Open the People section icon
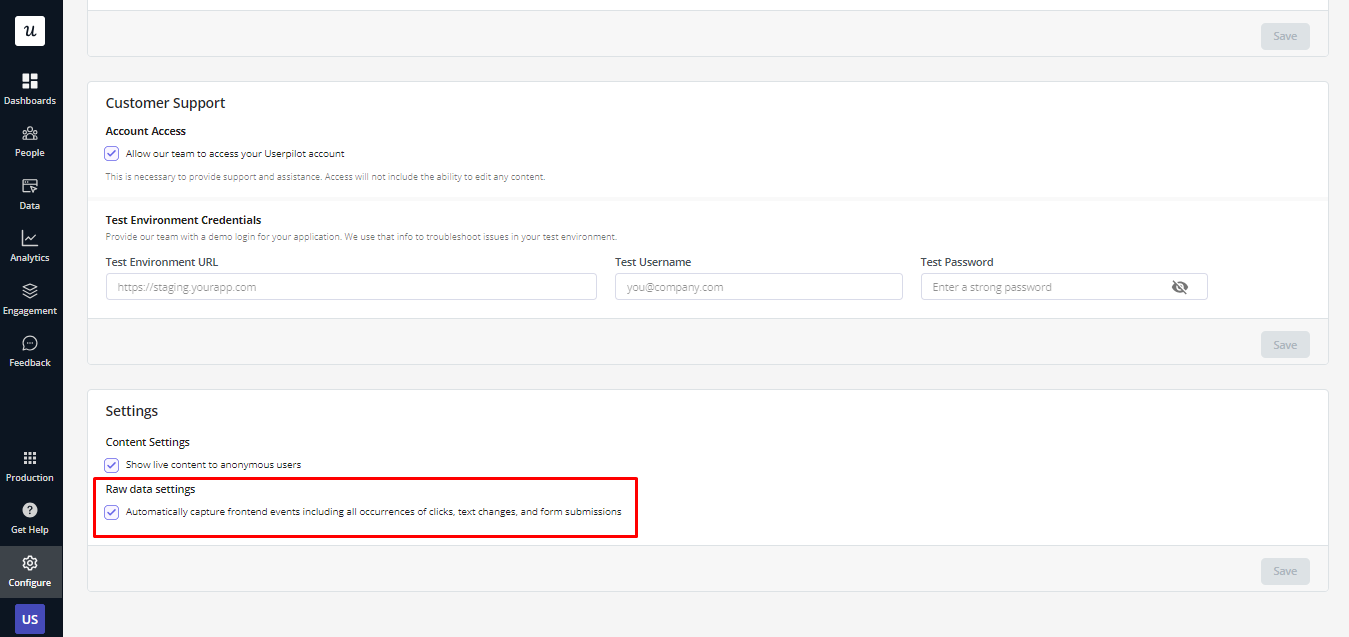Image resolution: width=1349 pixels, height=637 pixels. pyautogui.click(x=30, y=133)
